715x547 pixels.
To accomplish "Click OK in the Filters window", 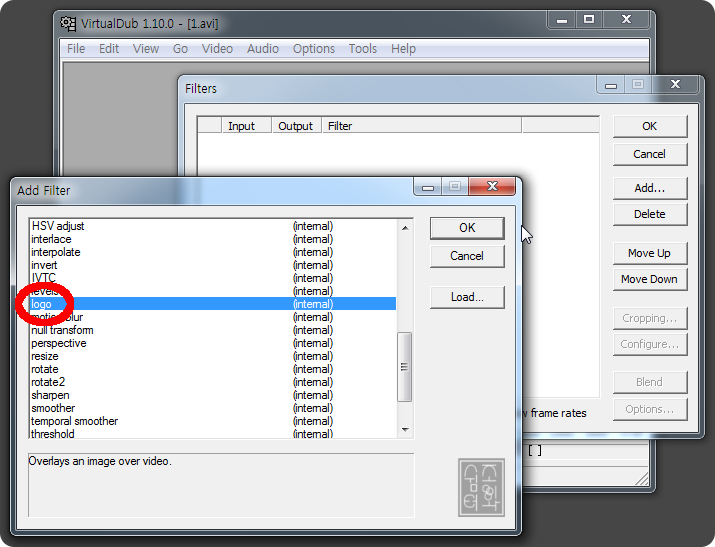I will click(x=650, y=126).
